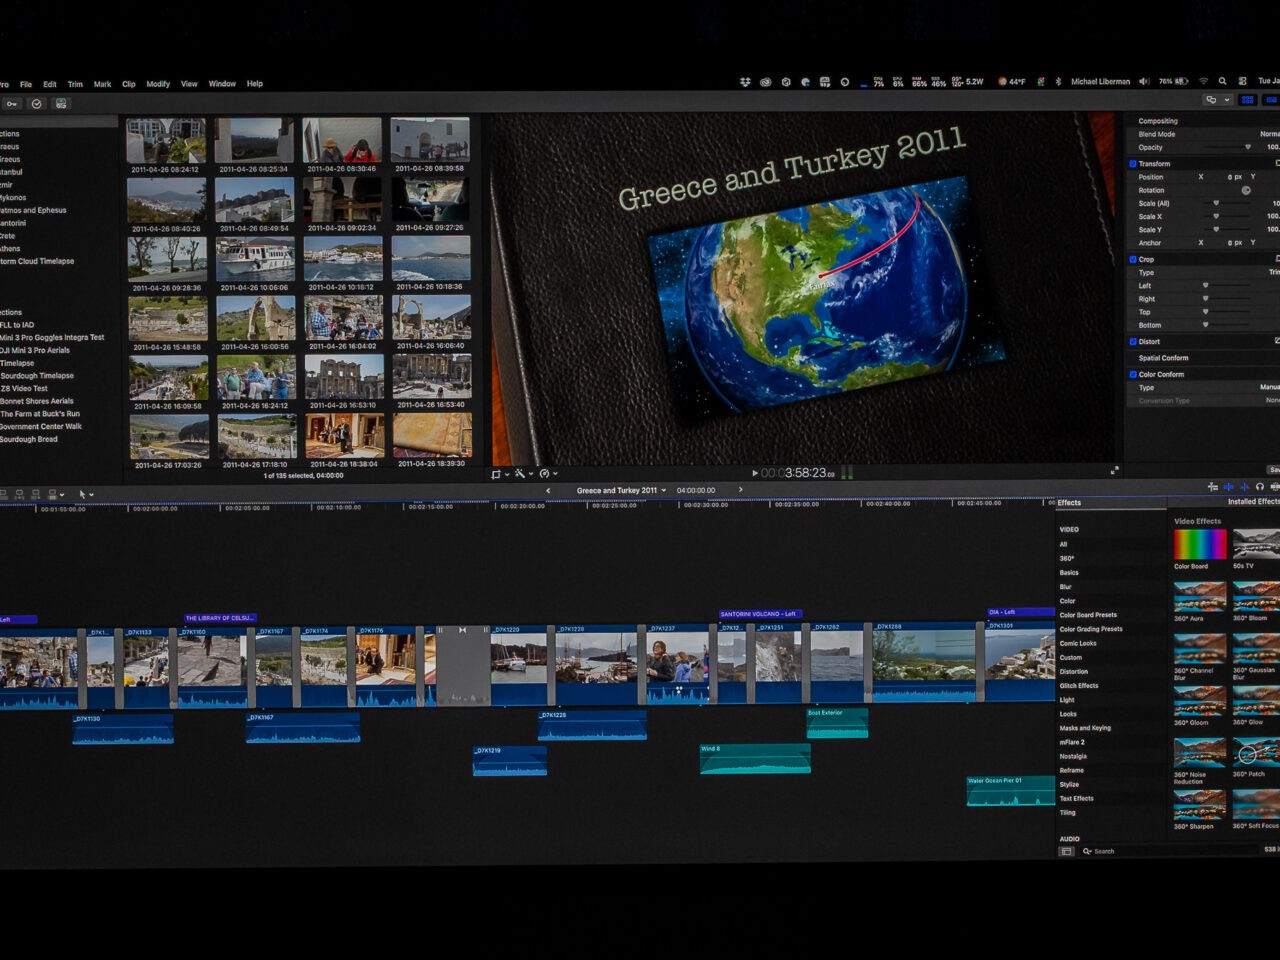Toggle the viewer fullscreen arrows icon
Image resolution: width=1280 pixels, height=960 pixels.
point(1114,471)
